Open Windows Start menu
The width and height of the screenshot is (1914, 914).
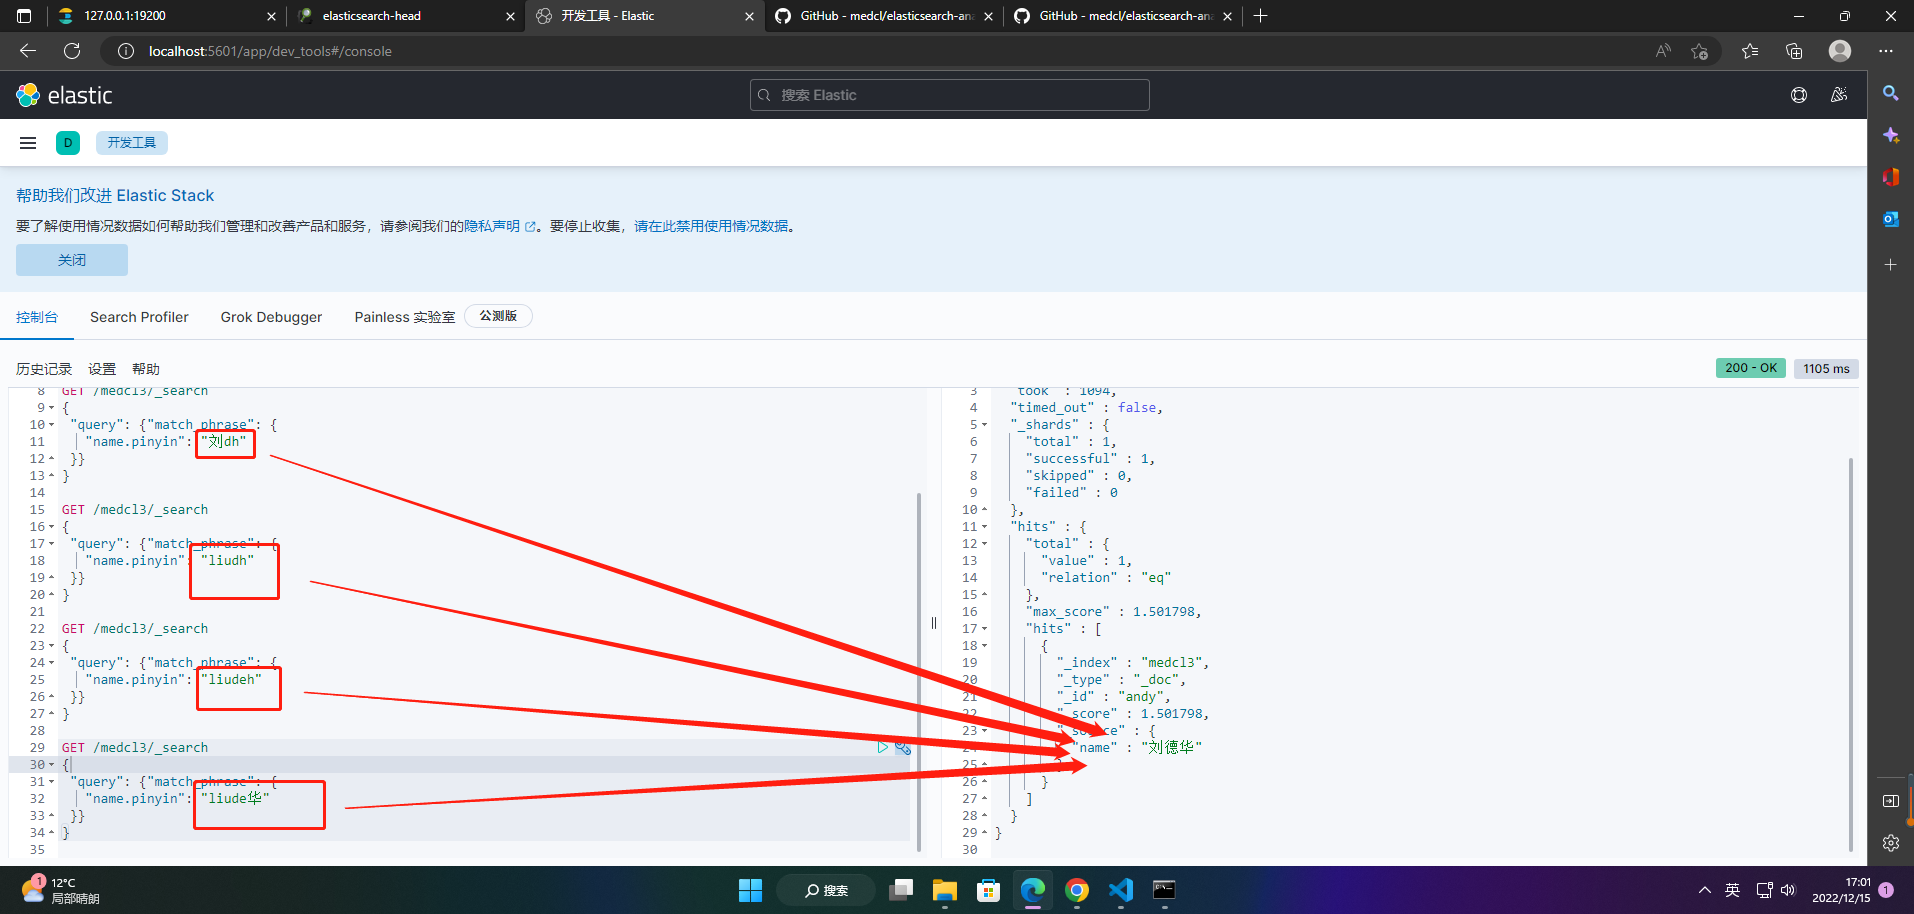(x=750, y=890)
